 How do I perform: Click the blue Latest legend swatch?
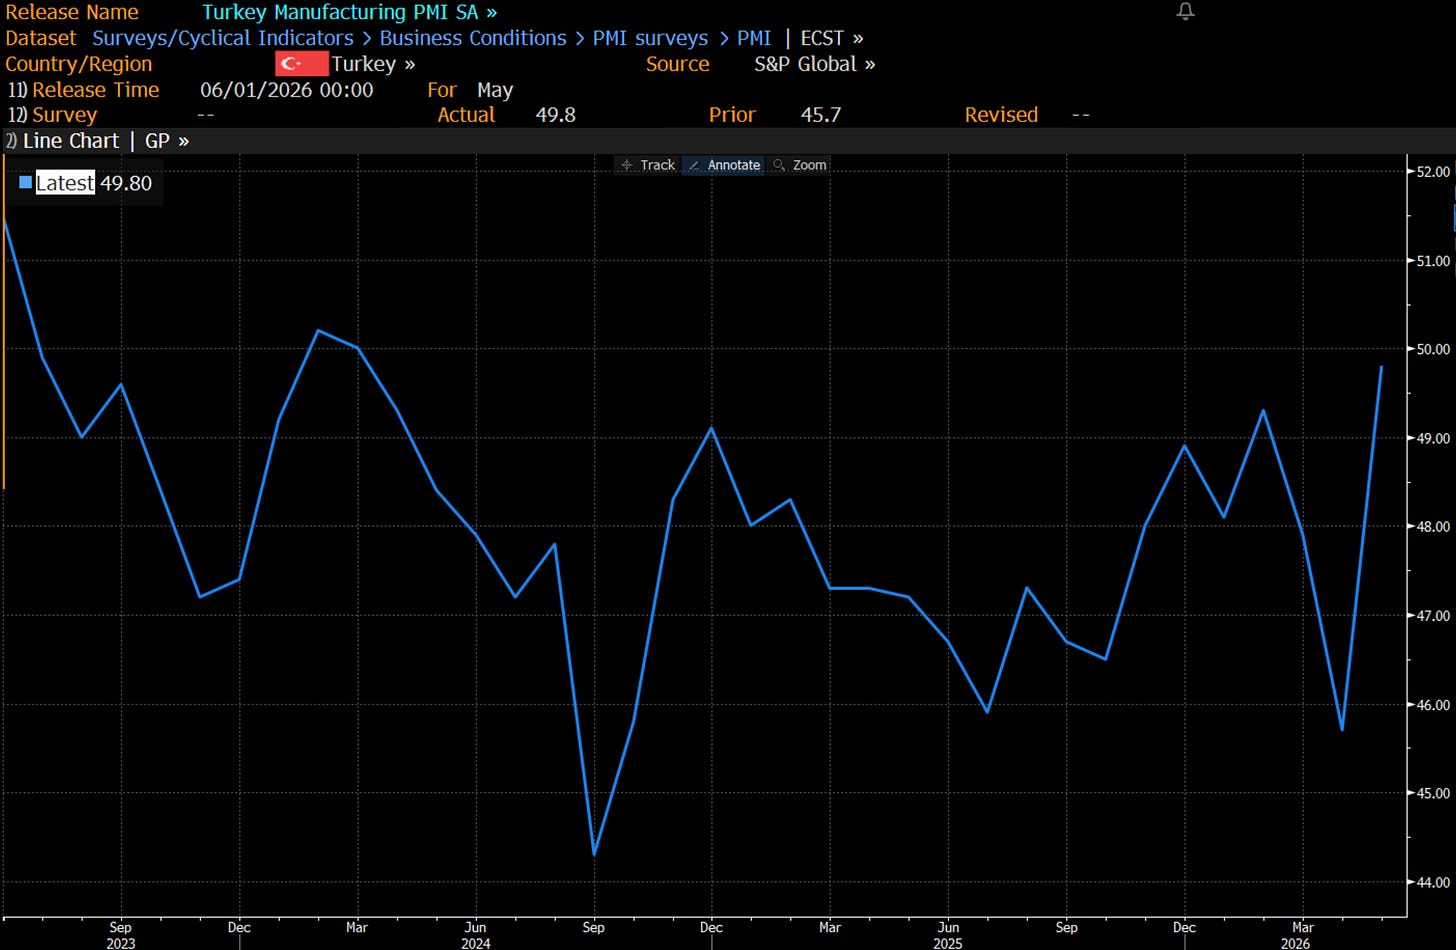(x=26, y=183)
